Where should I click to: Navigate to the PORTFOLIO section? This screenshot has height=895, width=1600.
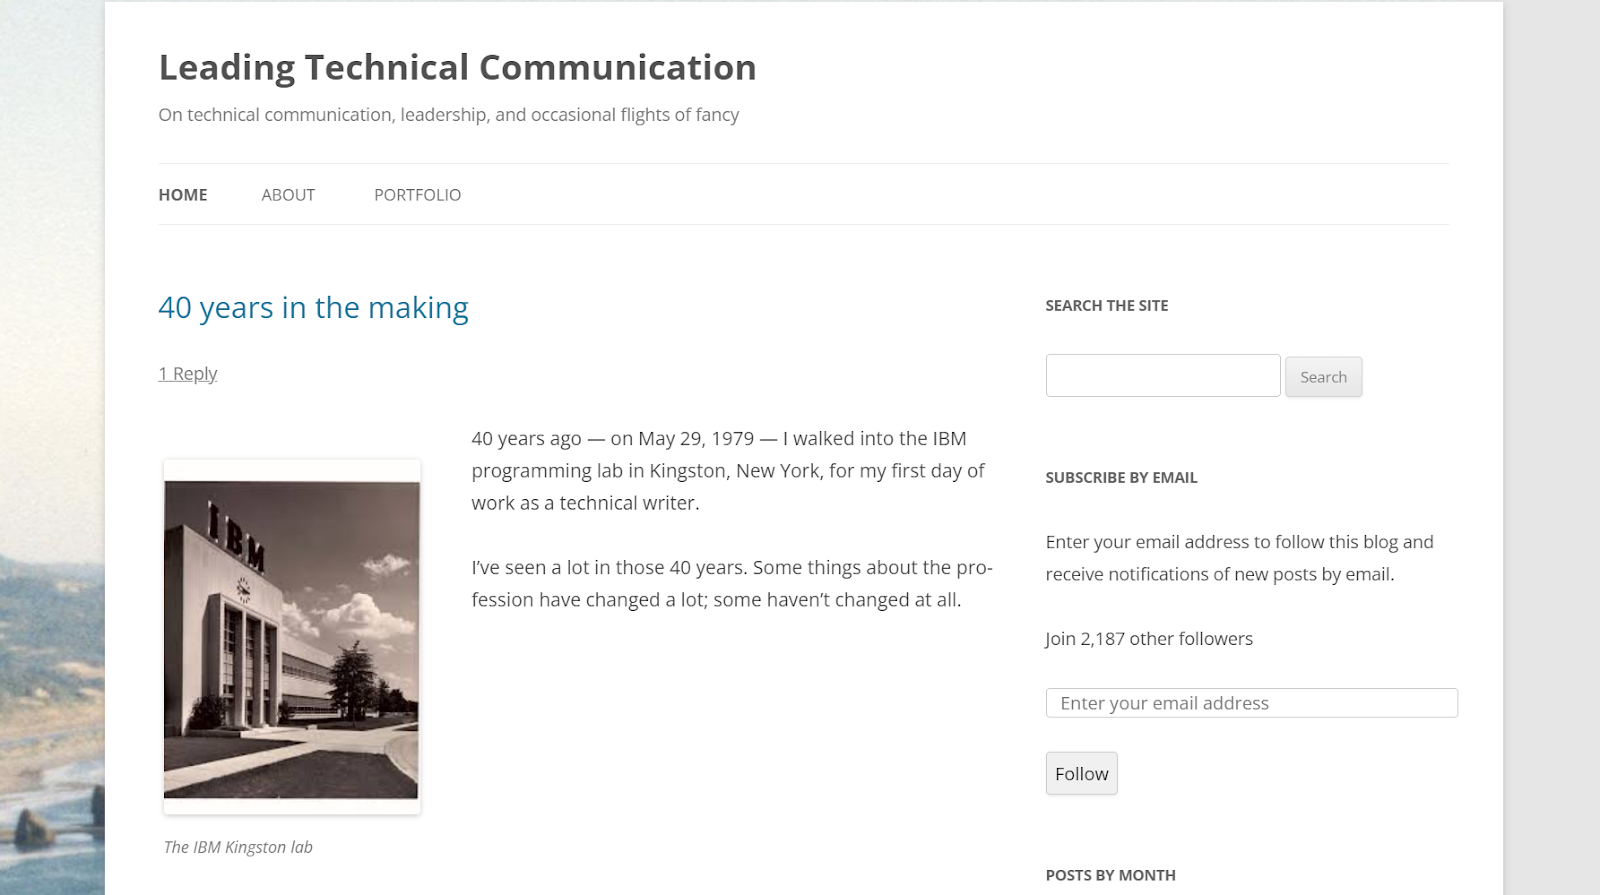point(417,195)
